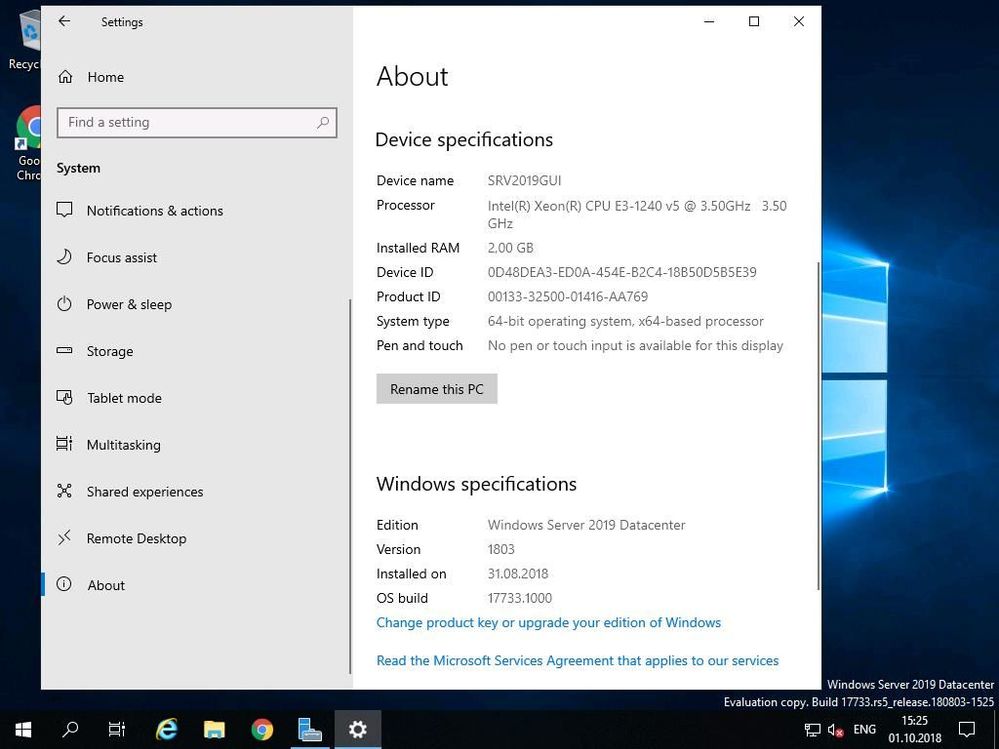The width and height of the screenshot is (999, 749).
Task: Click the Tablet mode icon
Action: click(x=64, y=397)
